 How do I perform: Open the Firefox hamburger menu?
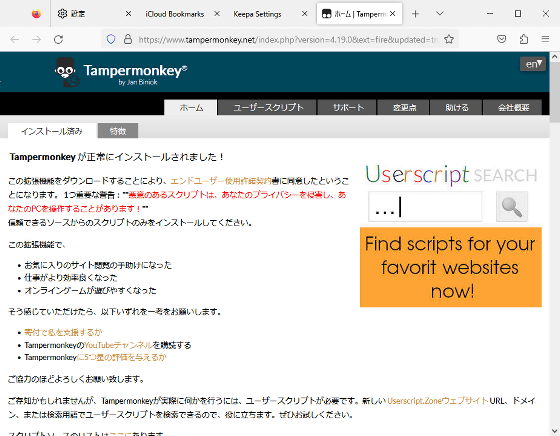pyautogui.click(x=545, y=39)
